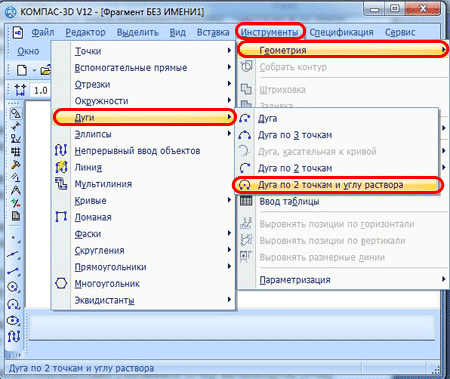
Task: Expand the Отрезки submenu
Action: point(144,84)
